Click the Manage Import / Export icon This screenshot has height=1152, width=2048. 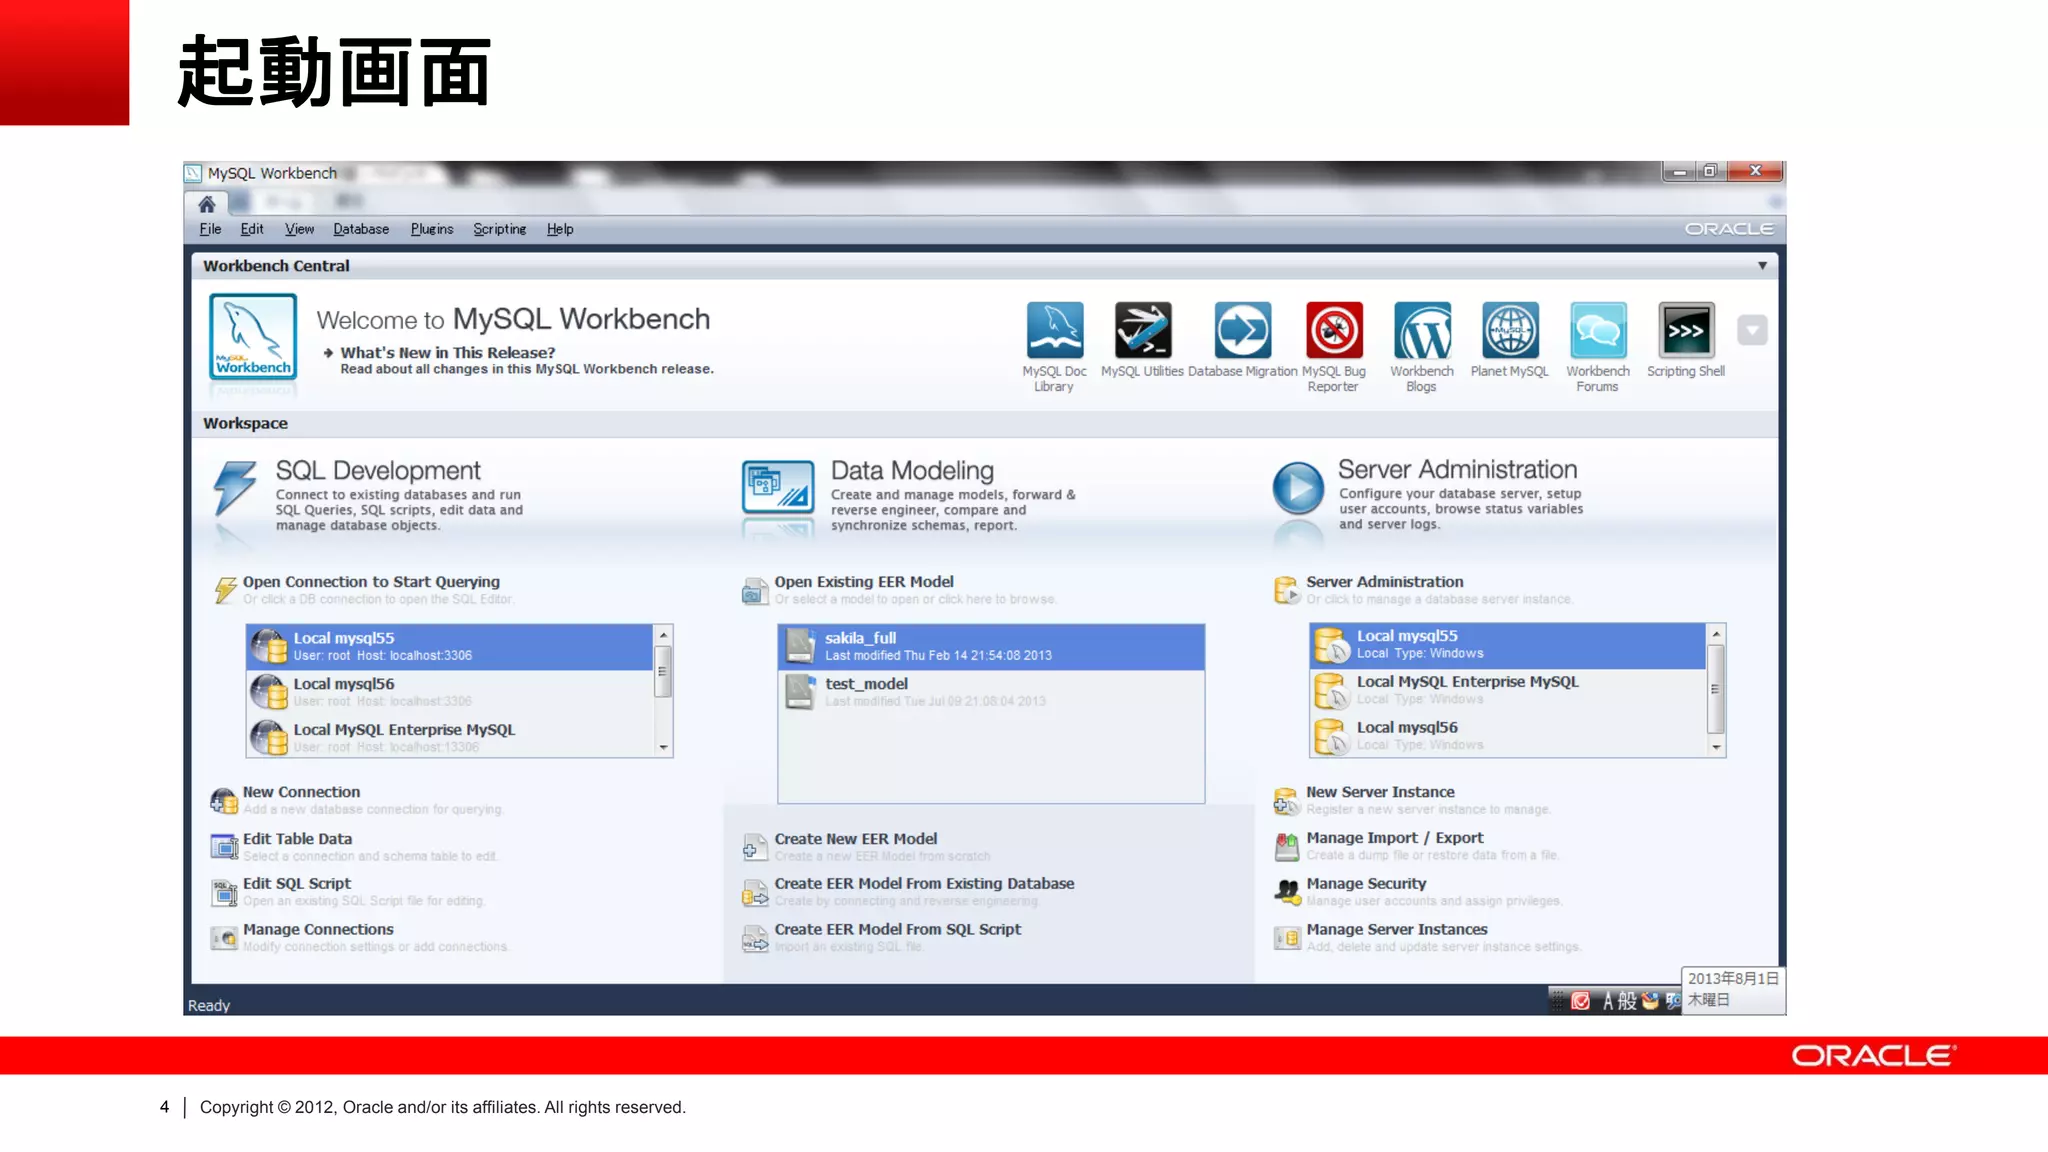coord(1286,847)
